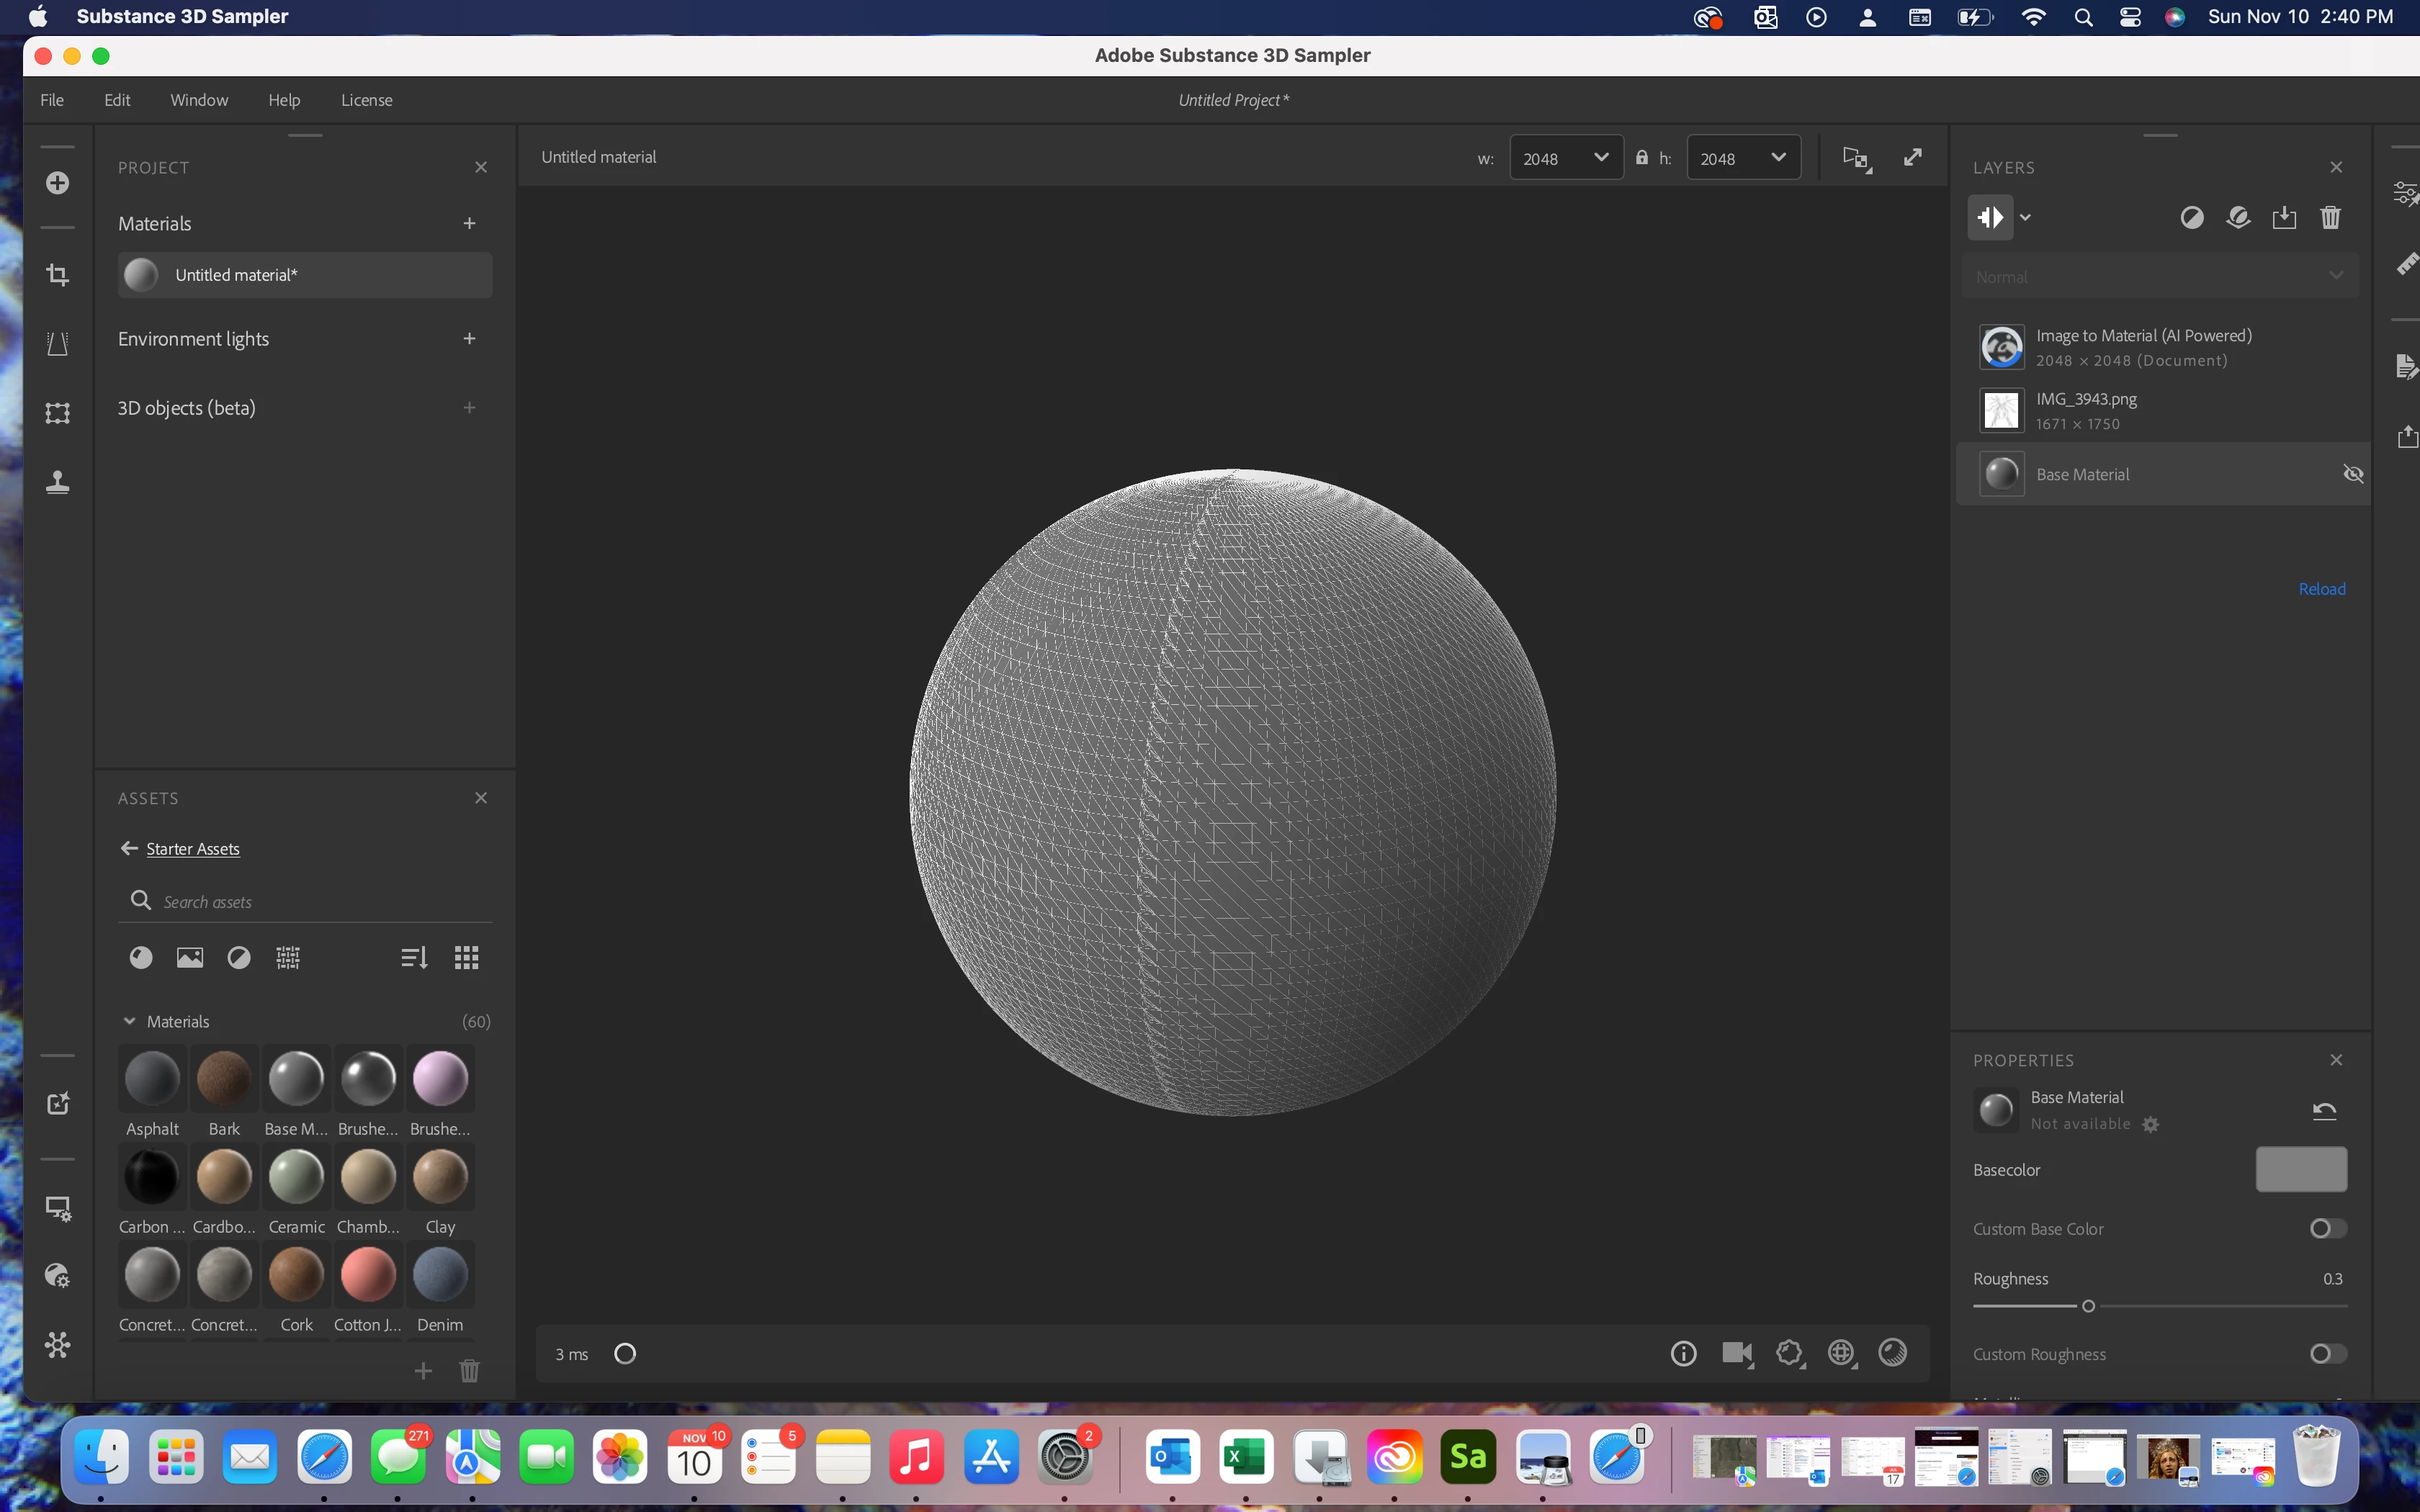
Task: Click the export layer icon in Layers
Action: (x=2283, y=217)
